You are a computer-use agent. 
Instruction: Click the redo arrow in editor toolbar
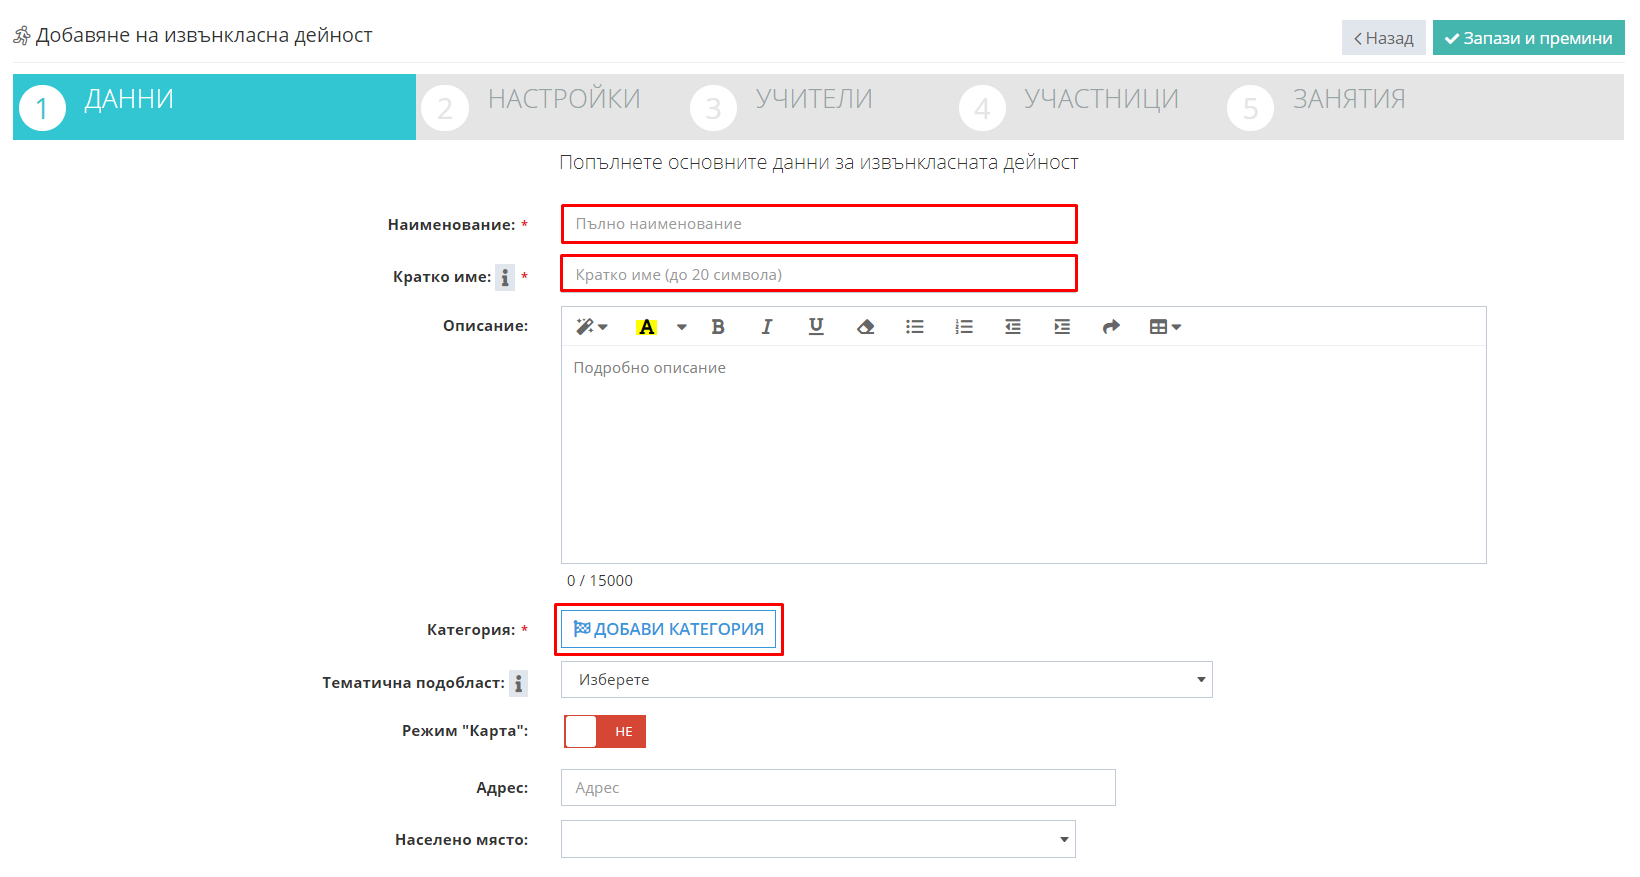[x=1111, y=327]
